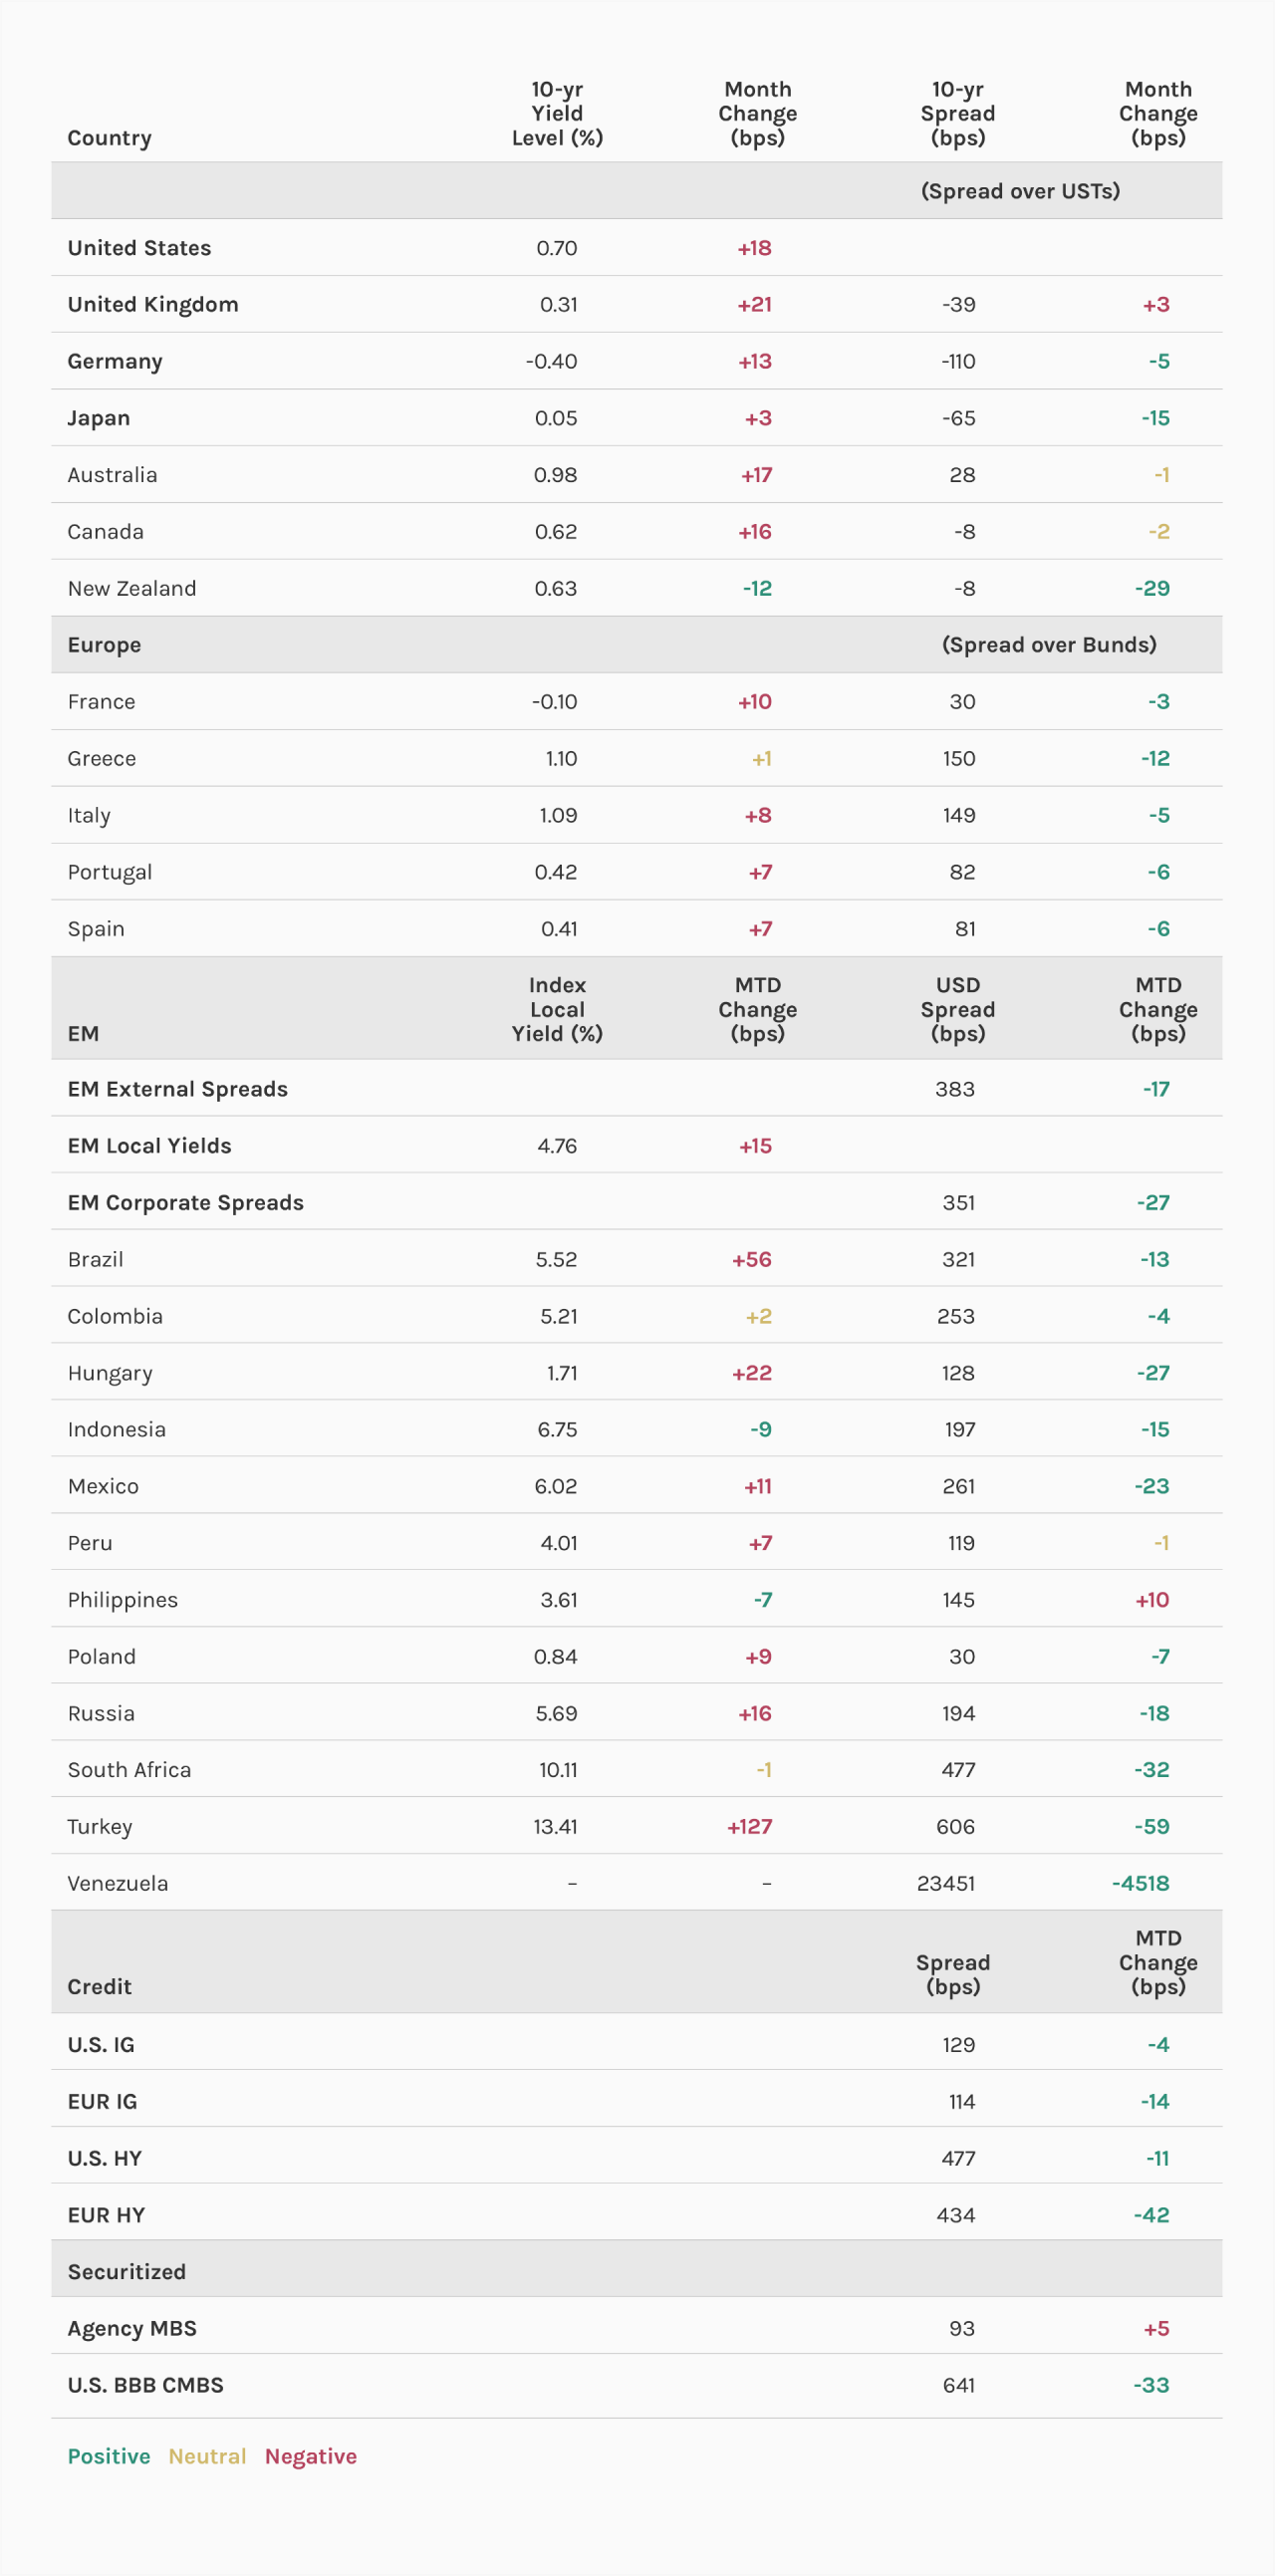The width and height of the screenshot is (1275, 2576).
Task: Click the Spread over Bunds label
Action: coord(1048,645)
